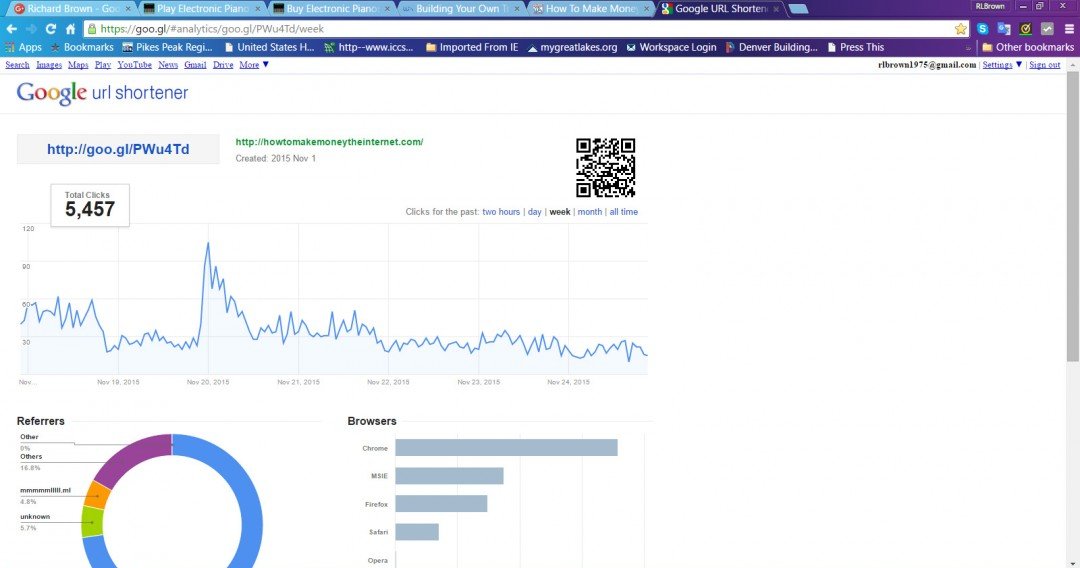Open the Apps shortcut in bookmarks bar

click(x=23, y=48)
